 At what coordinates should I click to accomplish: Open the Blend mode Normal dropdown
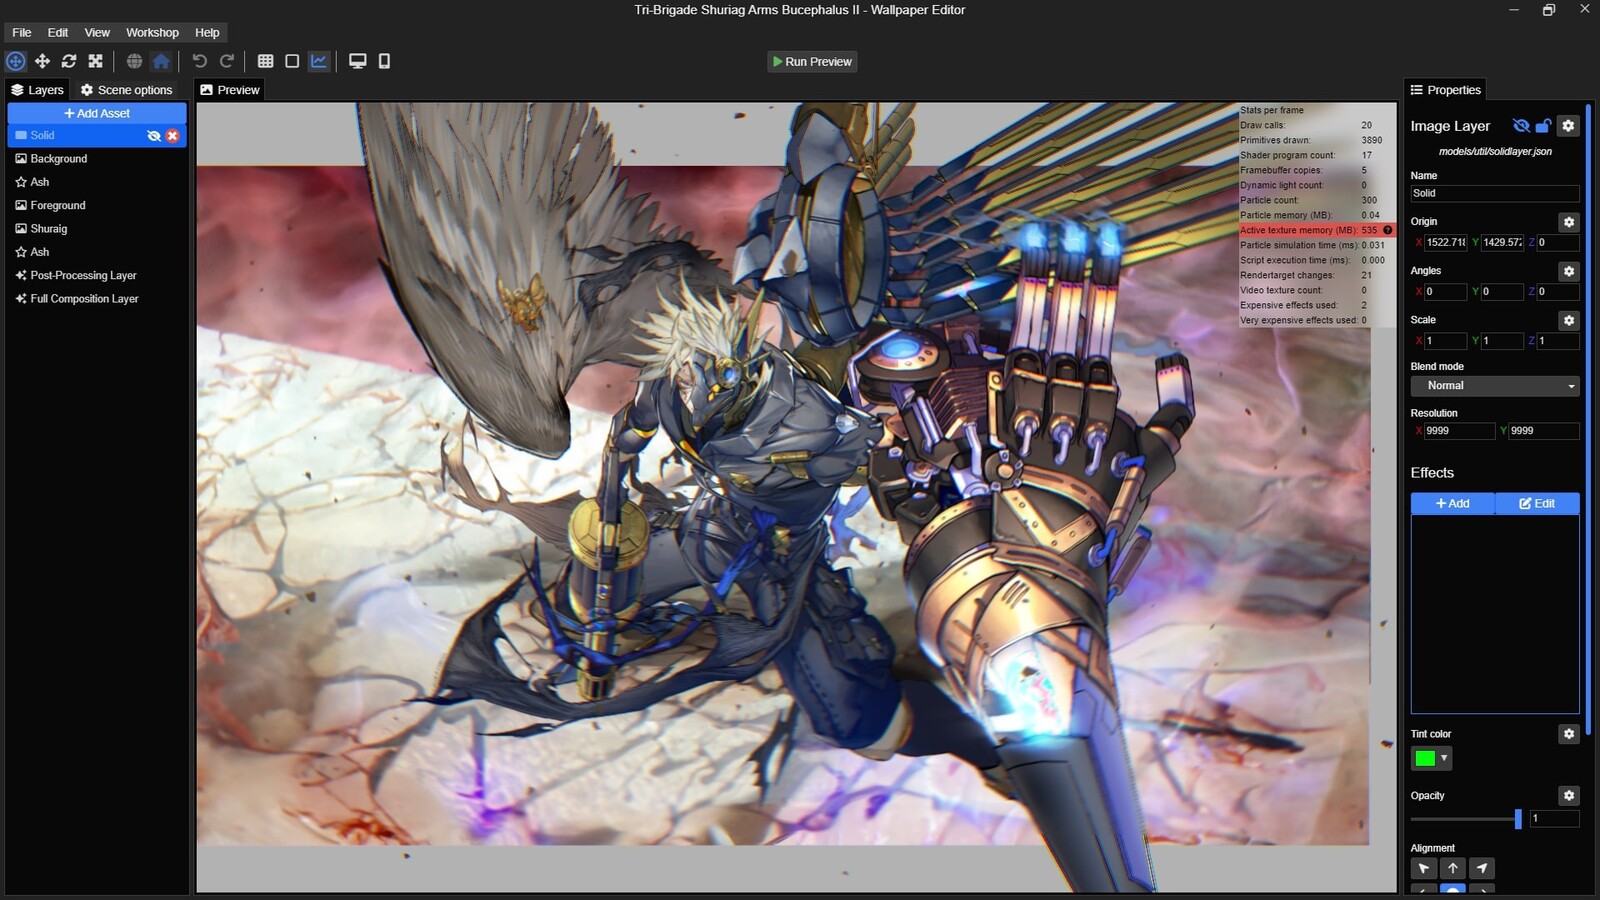click(x=1495, y=386)
